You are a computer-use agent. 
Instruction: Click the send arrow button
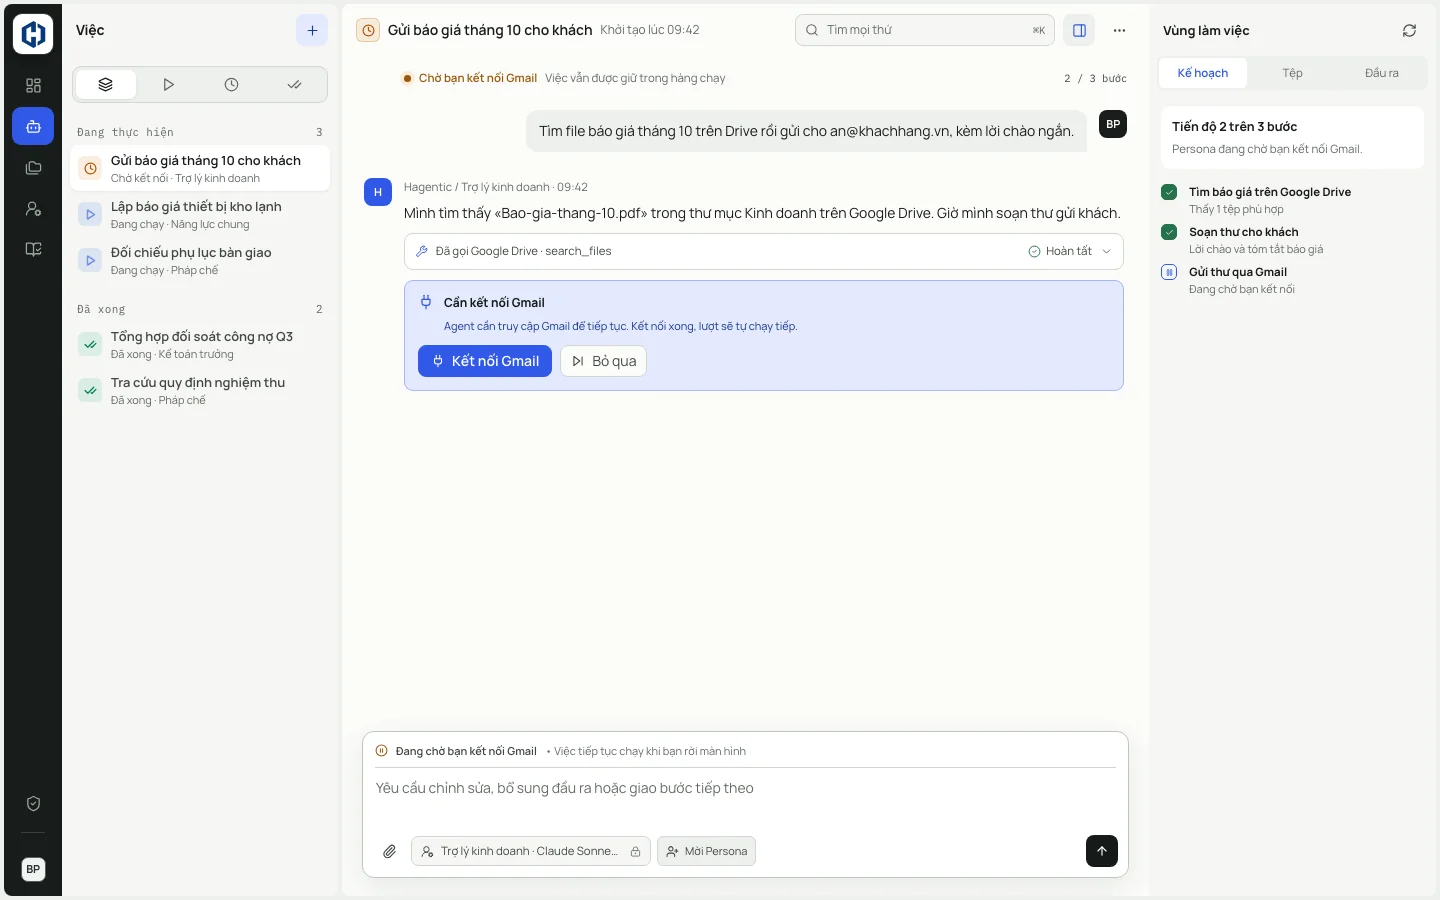pyautogui.click(x=1101, y=851)
